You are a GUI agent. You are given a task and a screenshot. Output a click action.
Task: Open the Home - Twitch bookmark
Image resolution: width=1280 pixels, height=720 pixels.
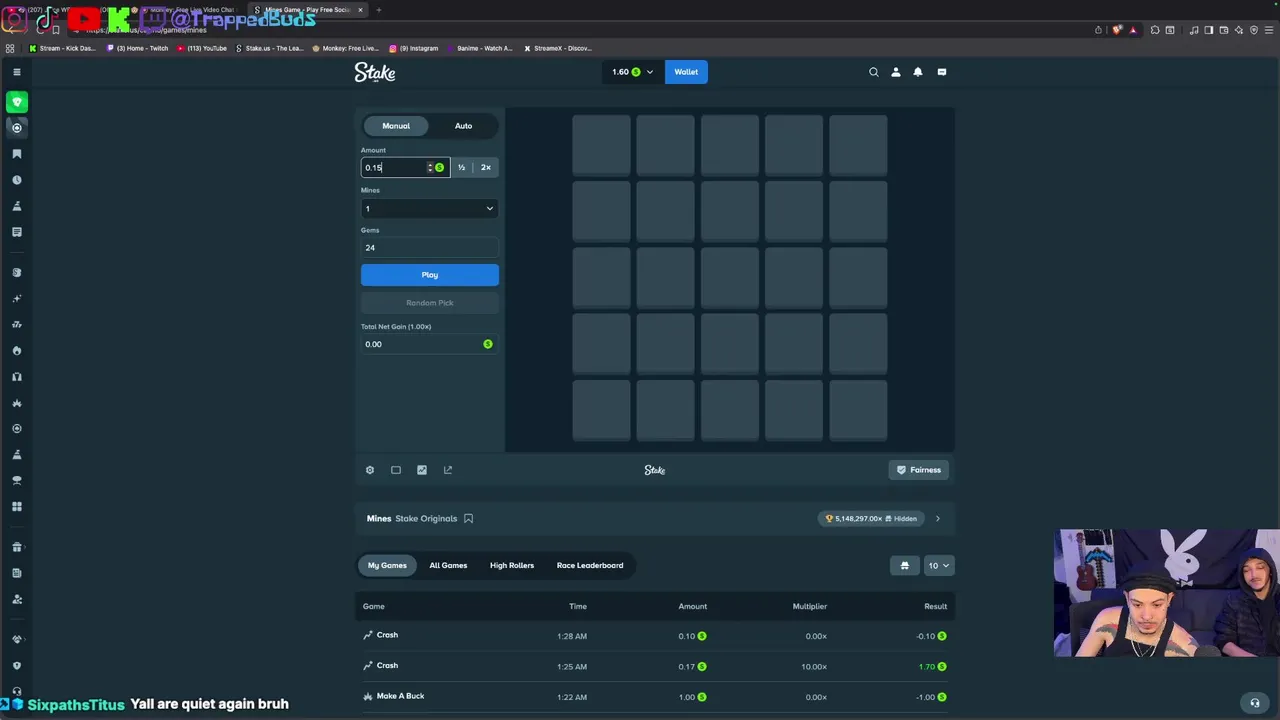(x=138, y=48)
